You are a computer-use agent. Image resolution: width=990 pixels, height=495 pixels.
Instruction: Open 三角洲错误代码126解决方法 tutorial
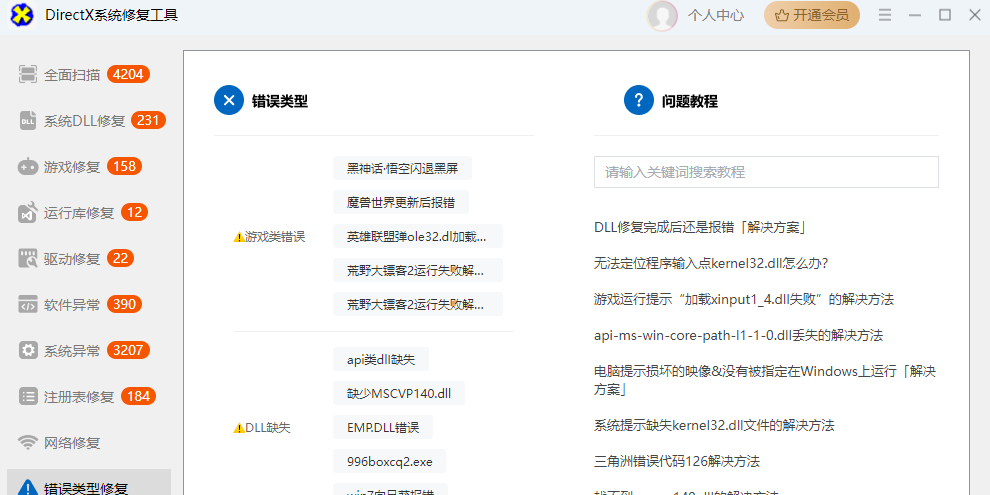[x=677, y=461]
